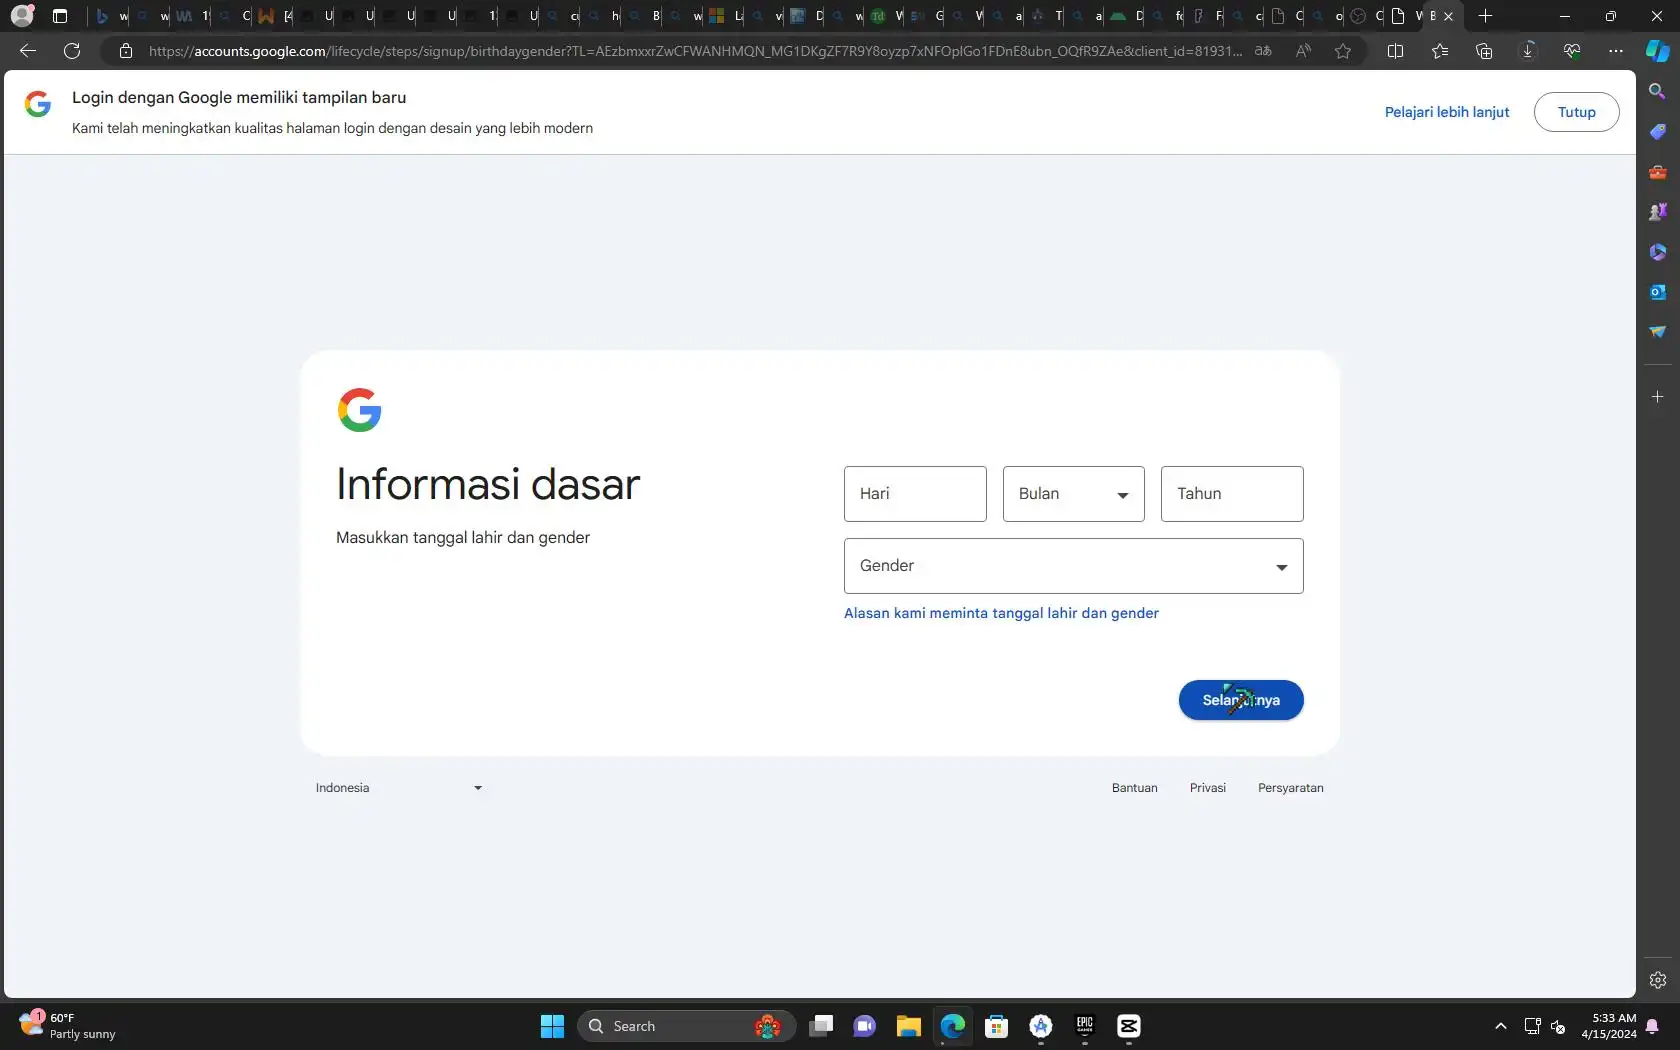Reload the current page

(72, 51)
